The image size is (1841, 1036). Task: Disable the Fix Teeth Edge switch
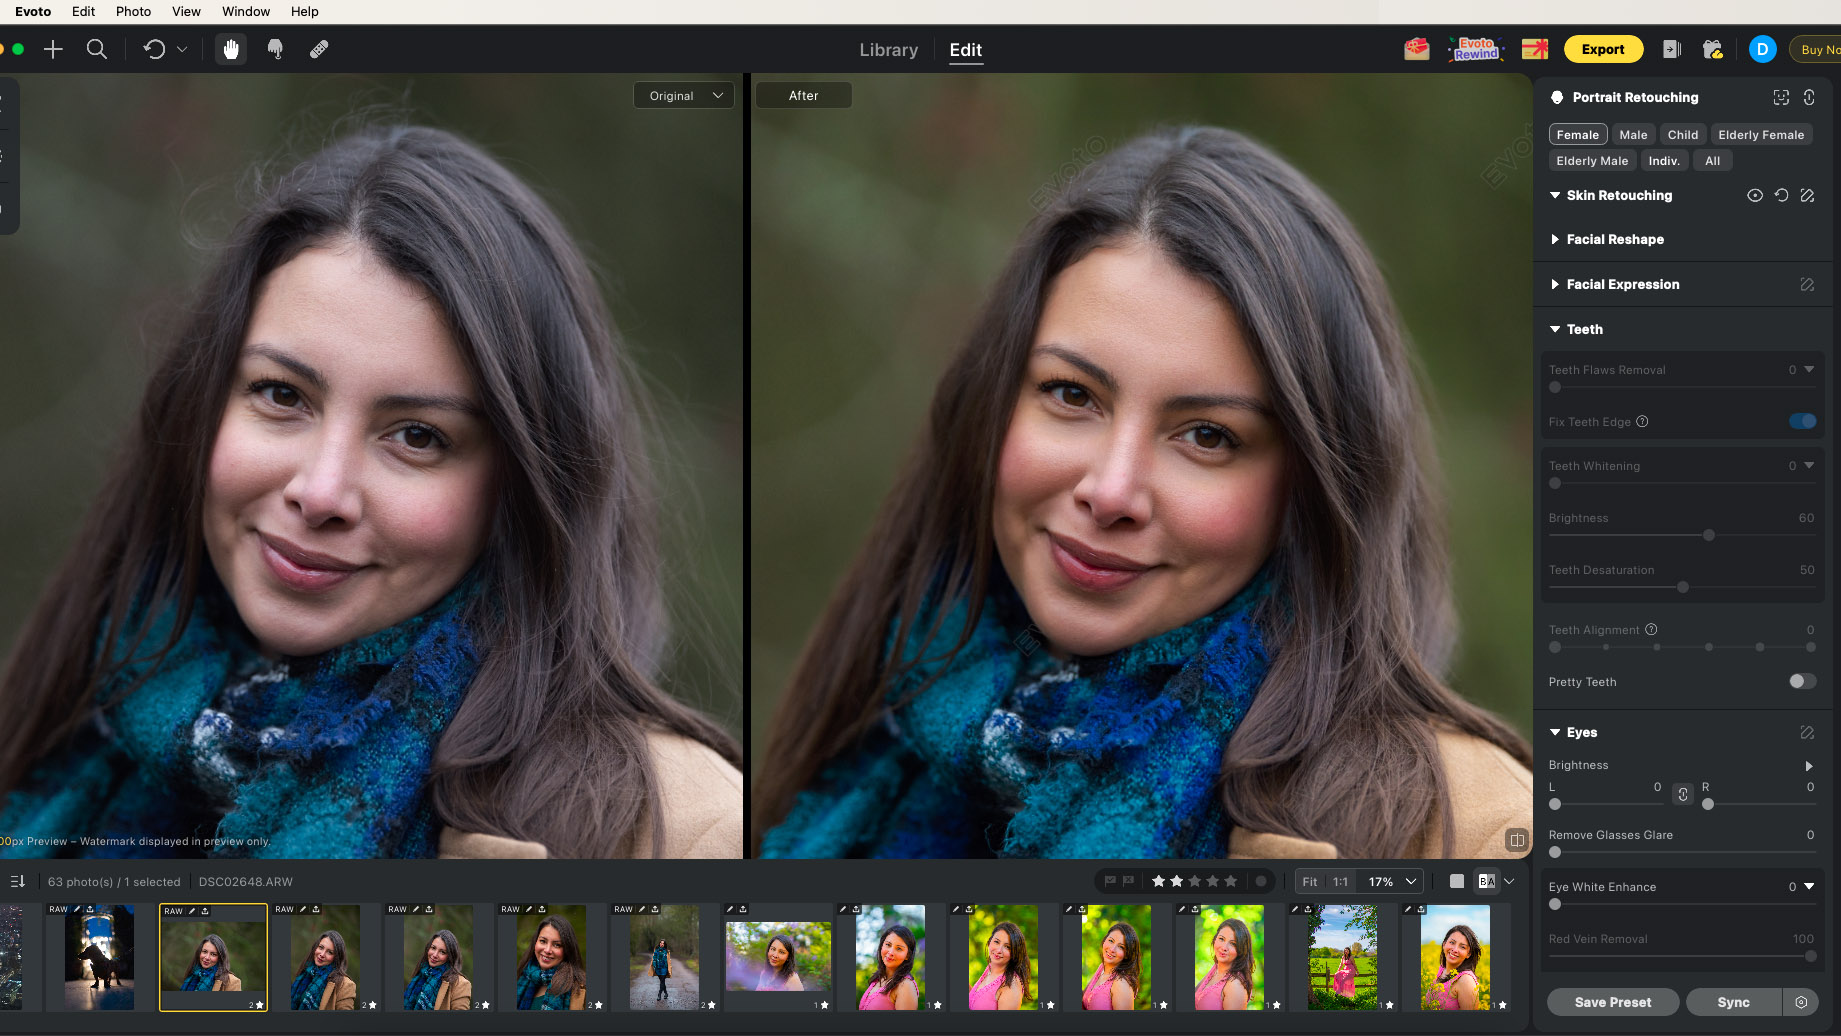click(1802, 421)
